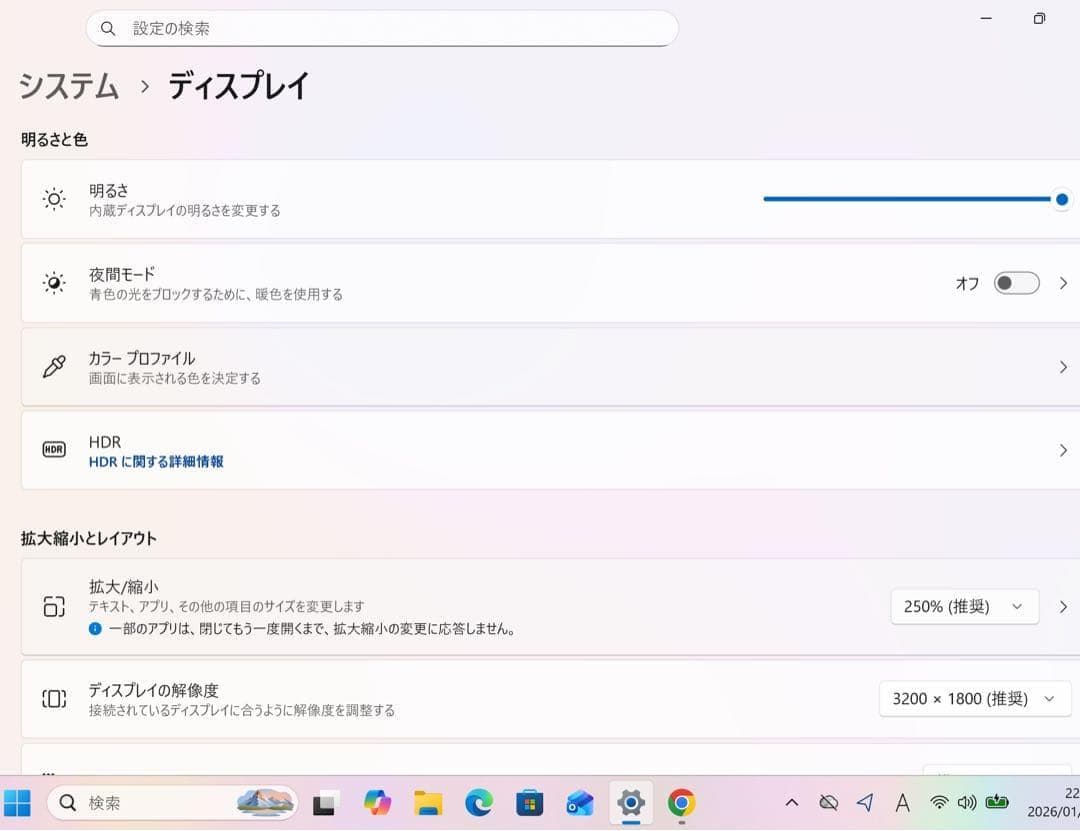Follow the HDR に関する詳細情報 link
1080x831 pixels.
click(156, 462)
